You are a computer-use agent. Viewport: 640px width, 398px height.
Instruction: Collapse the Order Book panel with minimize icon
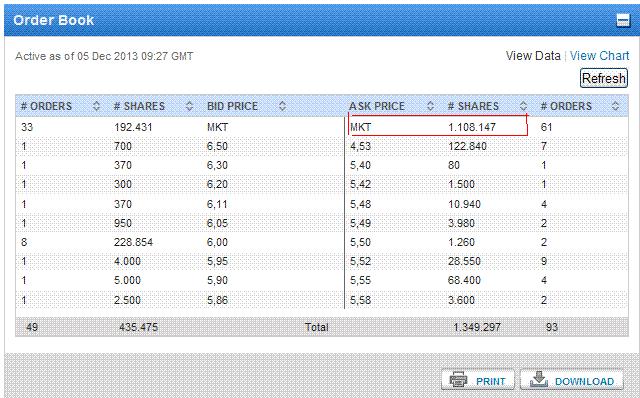point(623,20)
